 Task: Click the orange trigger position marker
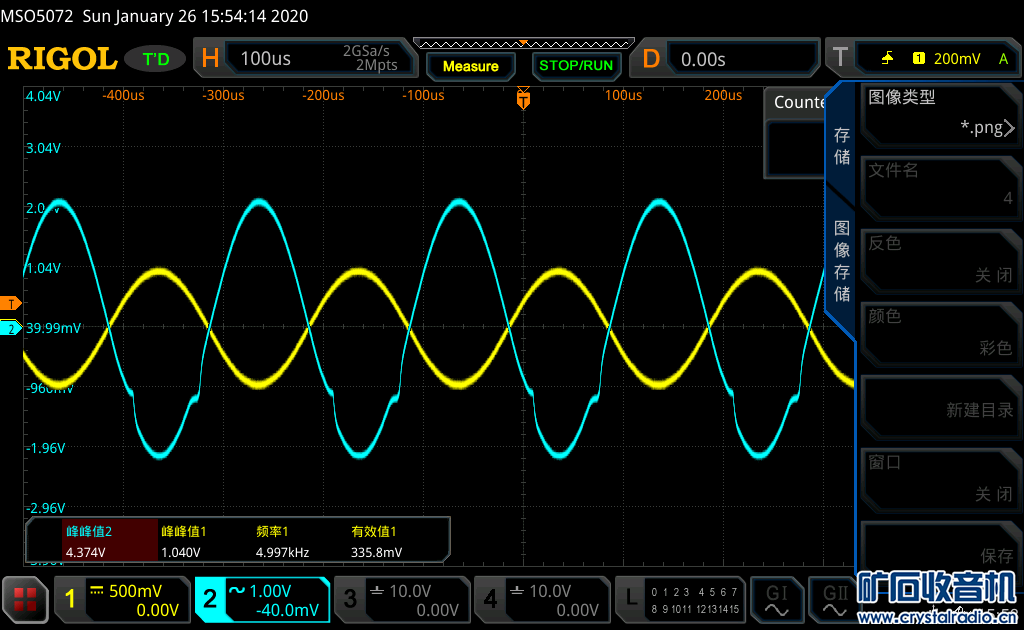[x=522, y=99]
